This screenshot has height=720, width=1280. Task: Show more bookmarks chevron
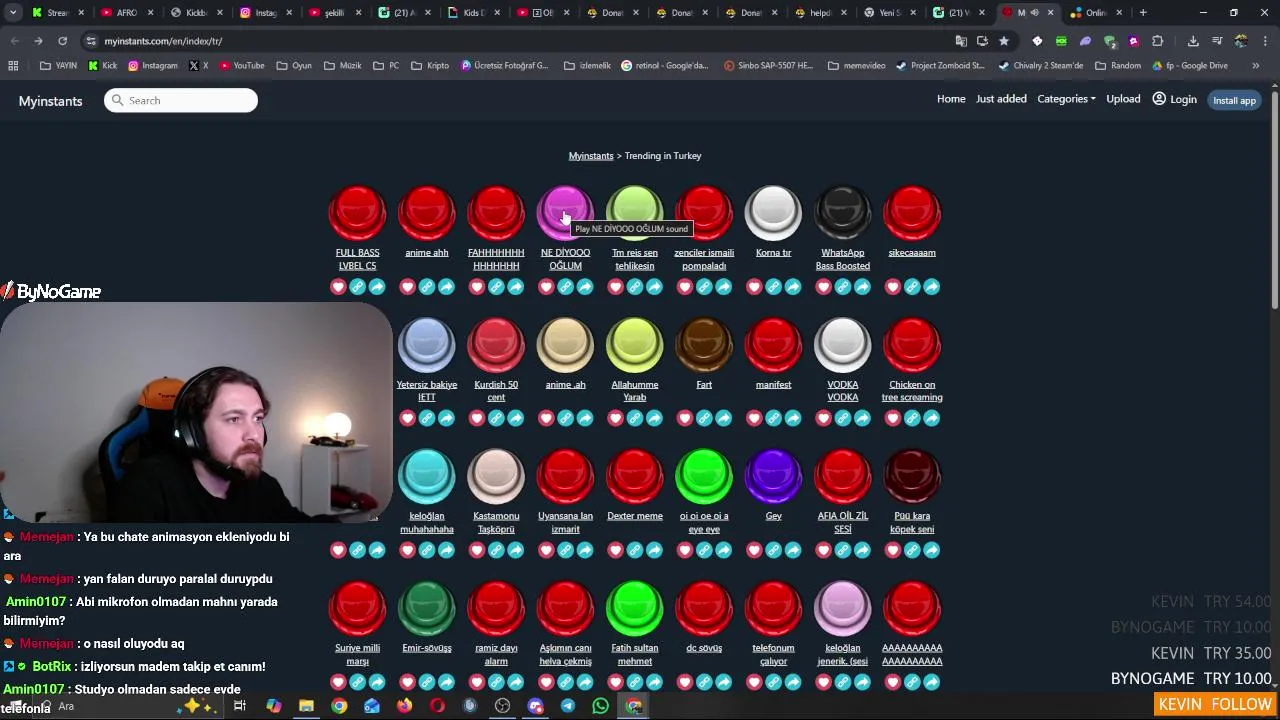[x=1257, y=66]
